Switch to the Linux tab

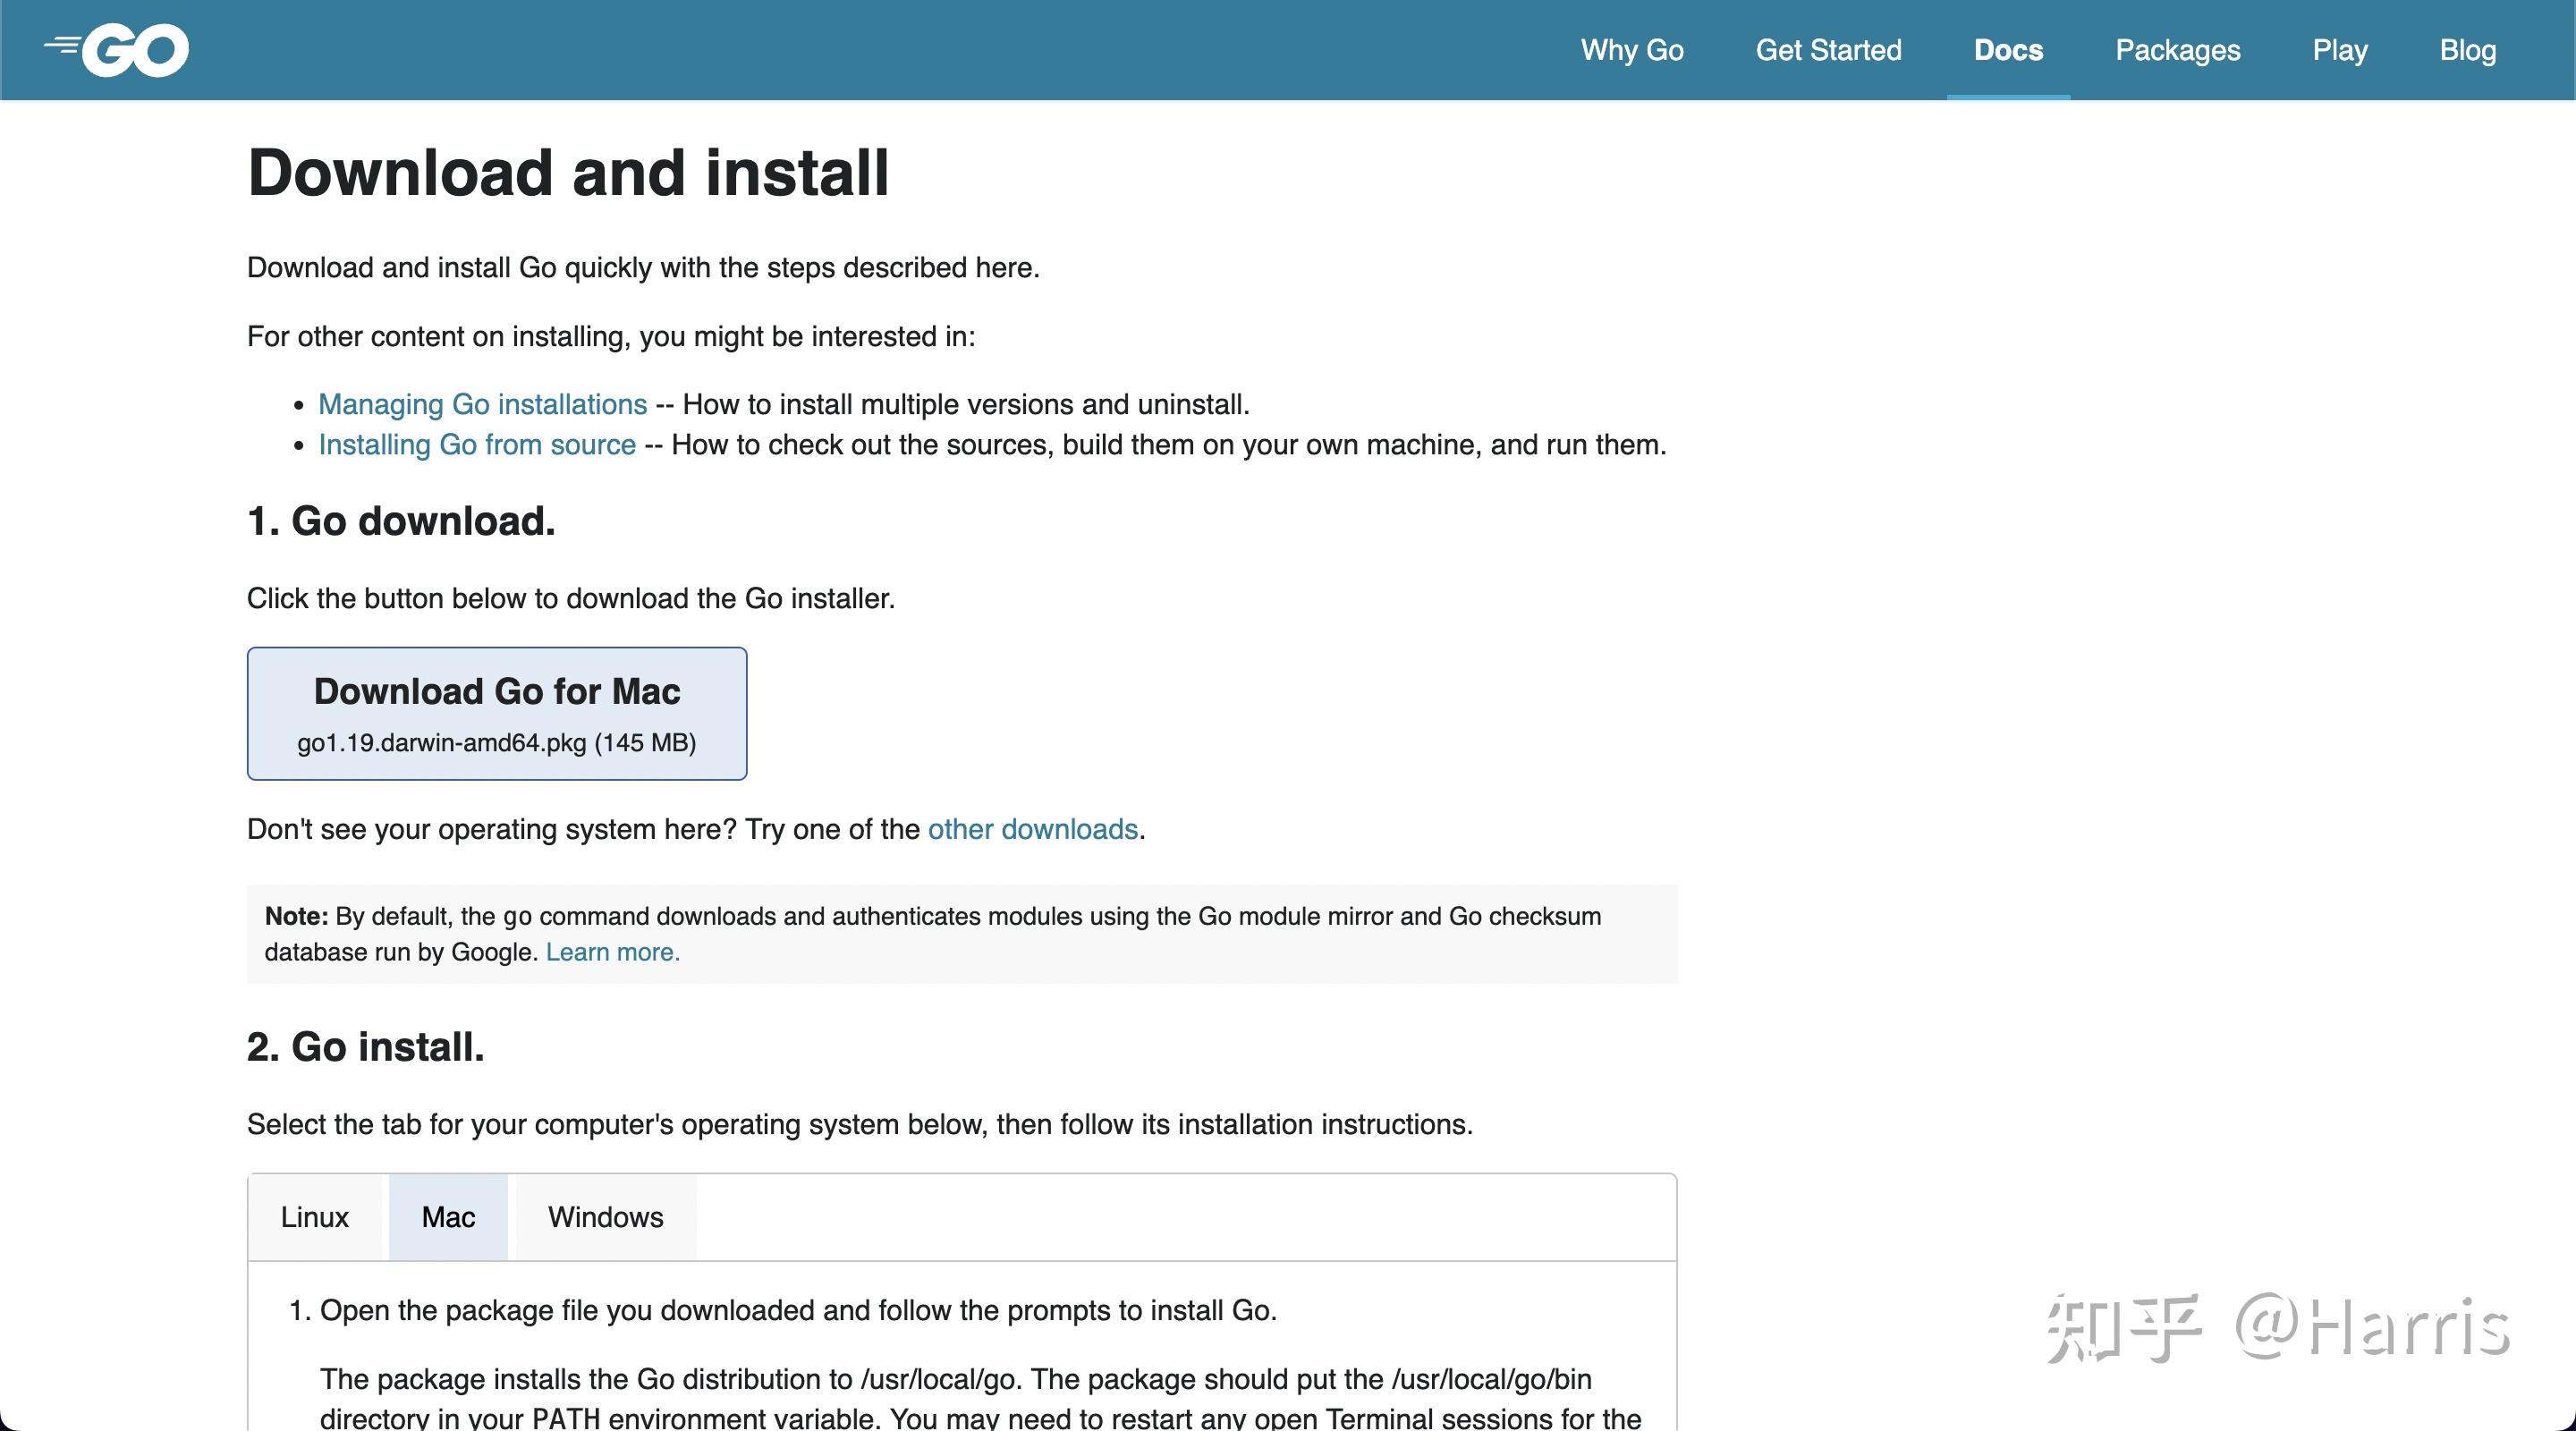[314, 1217]
